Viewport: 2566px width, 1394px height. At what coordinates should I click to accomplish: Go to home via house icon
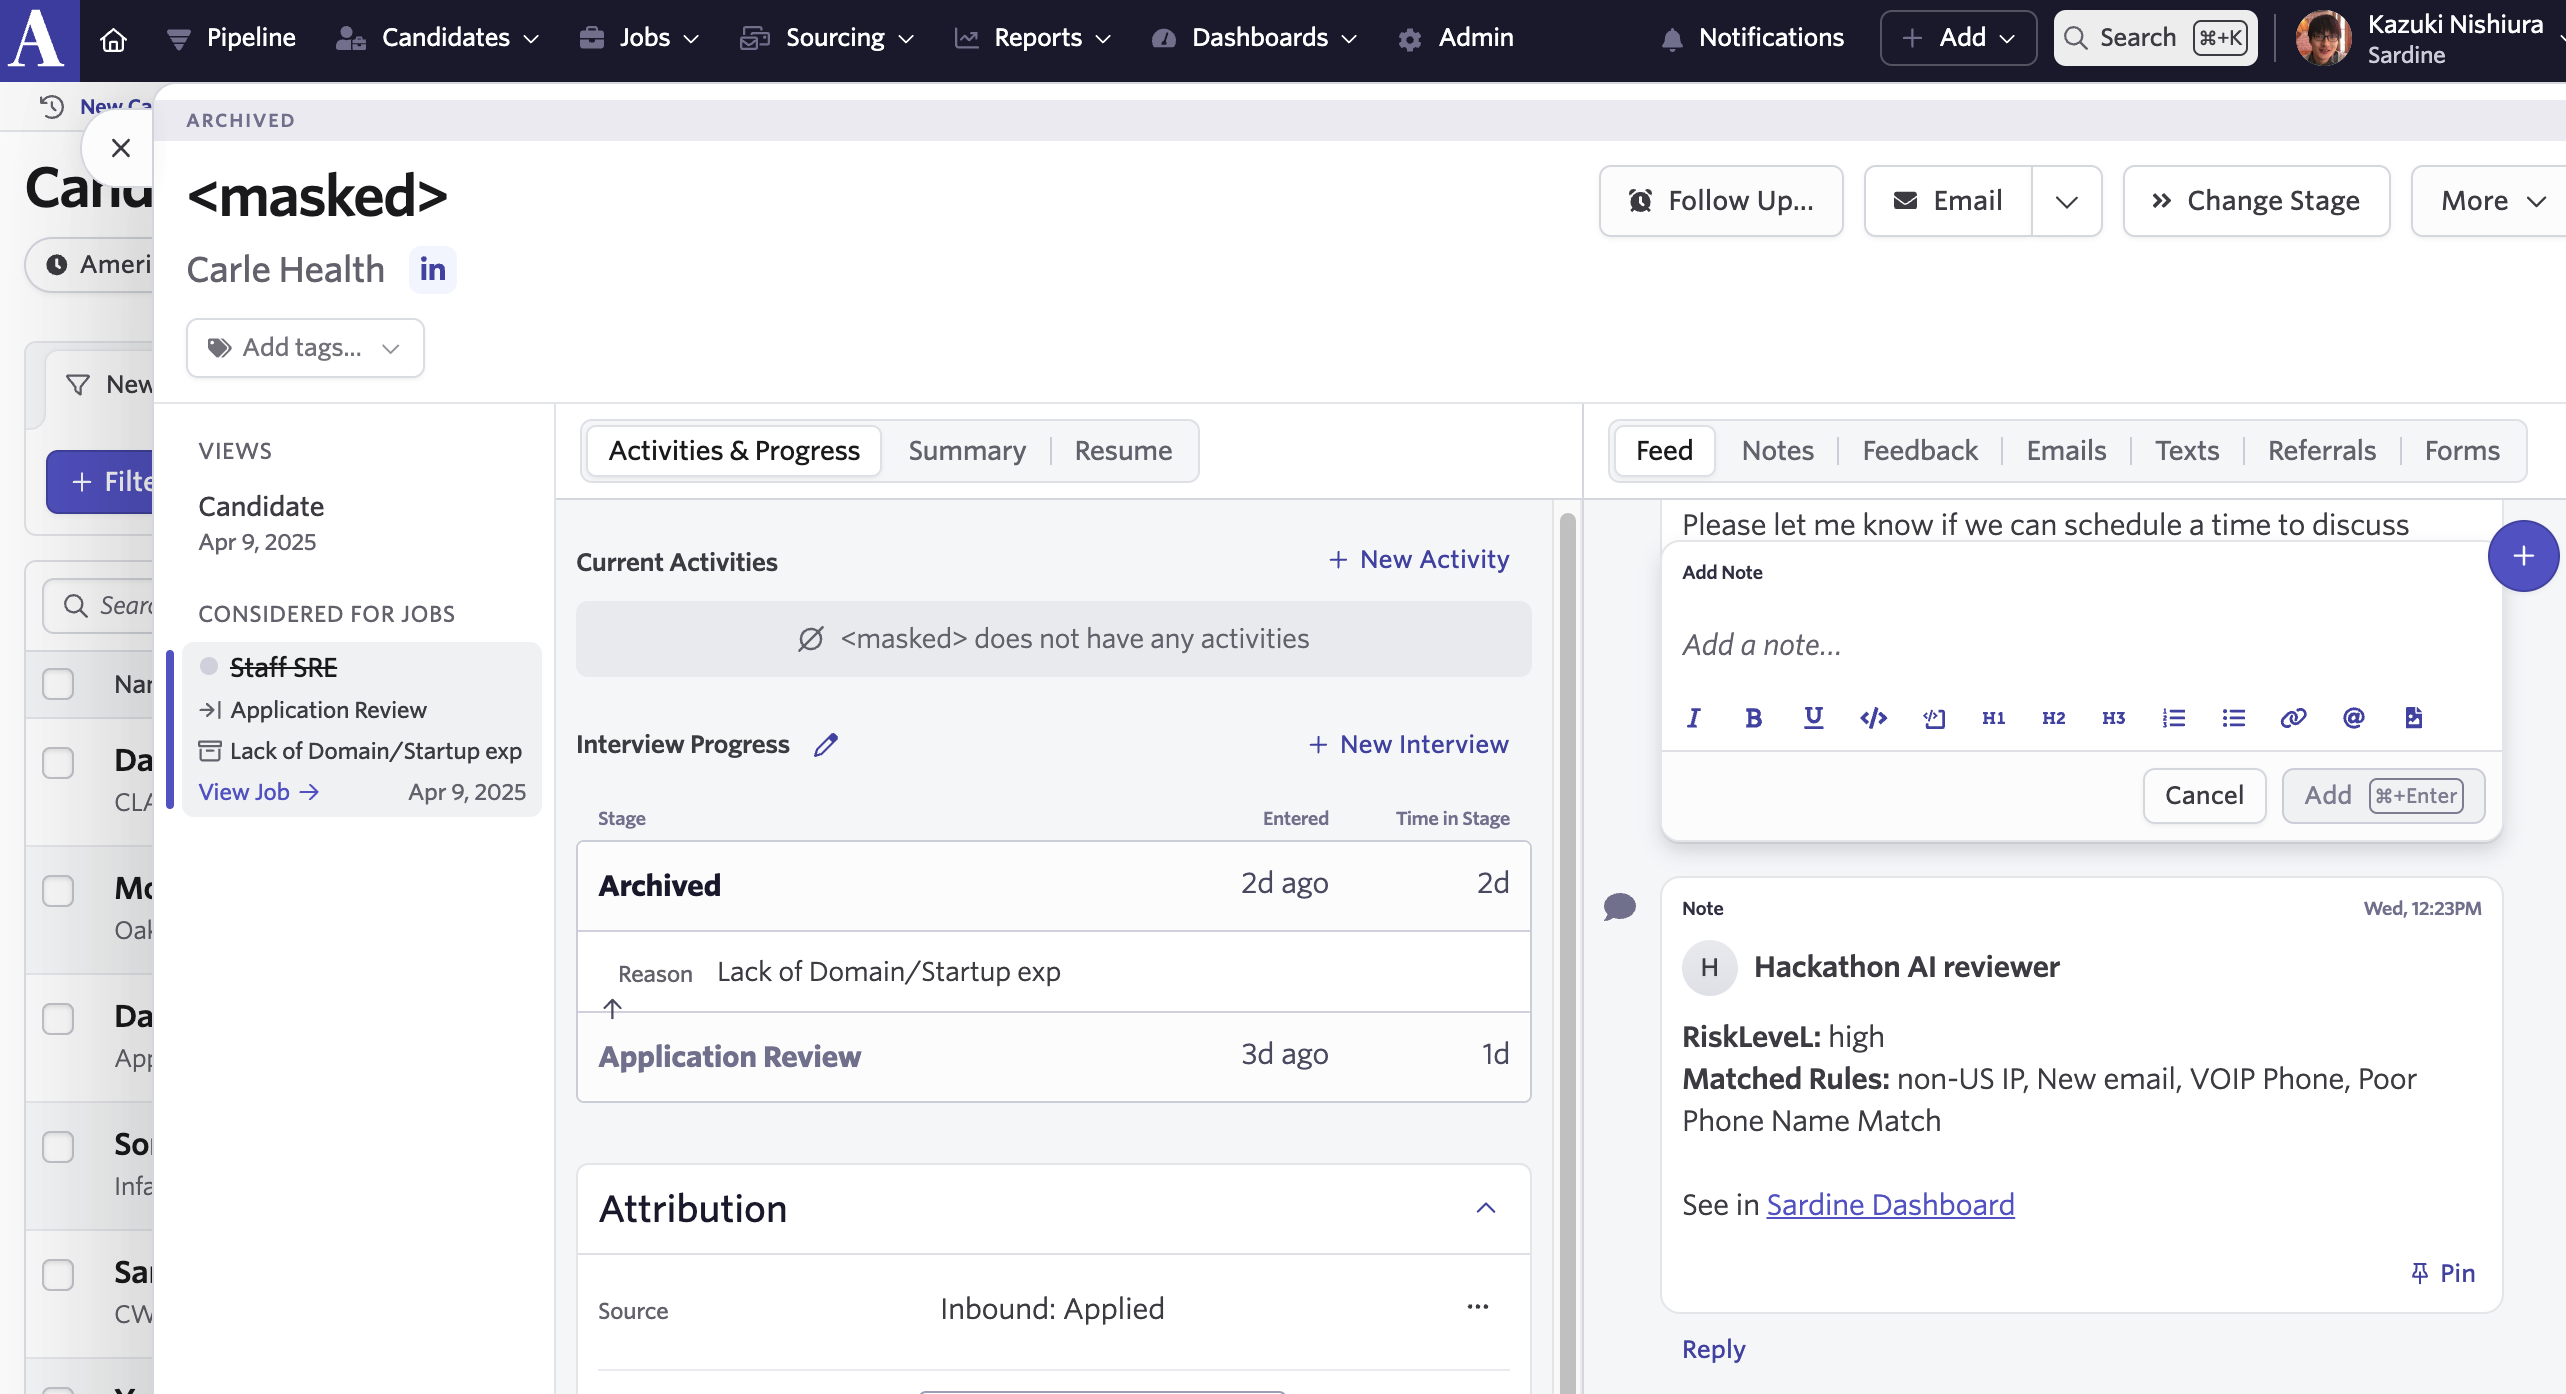click(x=114, y=39)
